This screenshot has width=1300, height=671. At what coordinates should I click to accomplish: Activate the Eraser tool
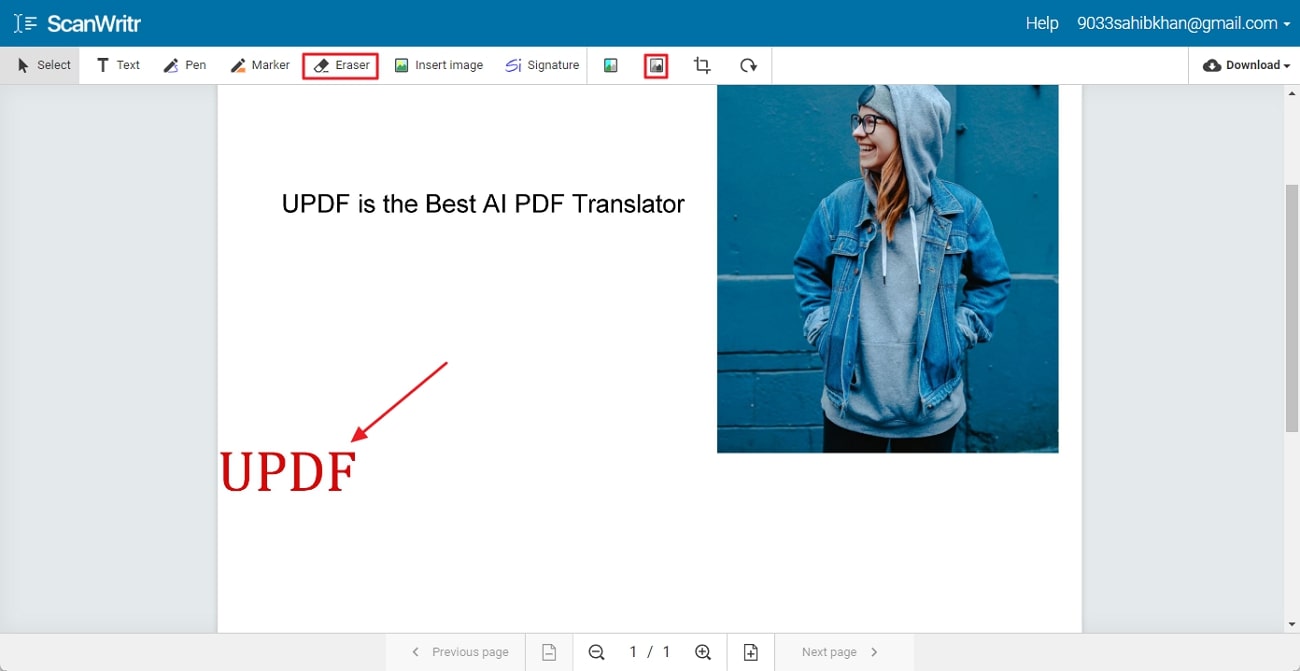tap(340, 65)
